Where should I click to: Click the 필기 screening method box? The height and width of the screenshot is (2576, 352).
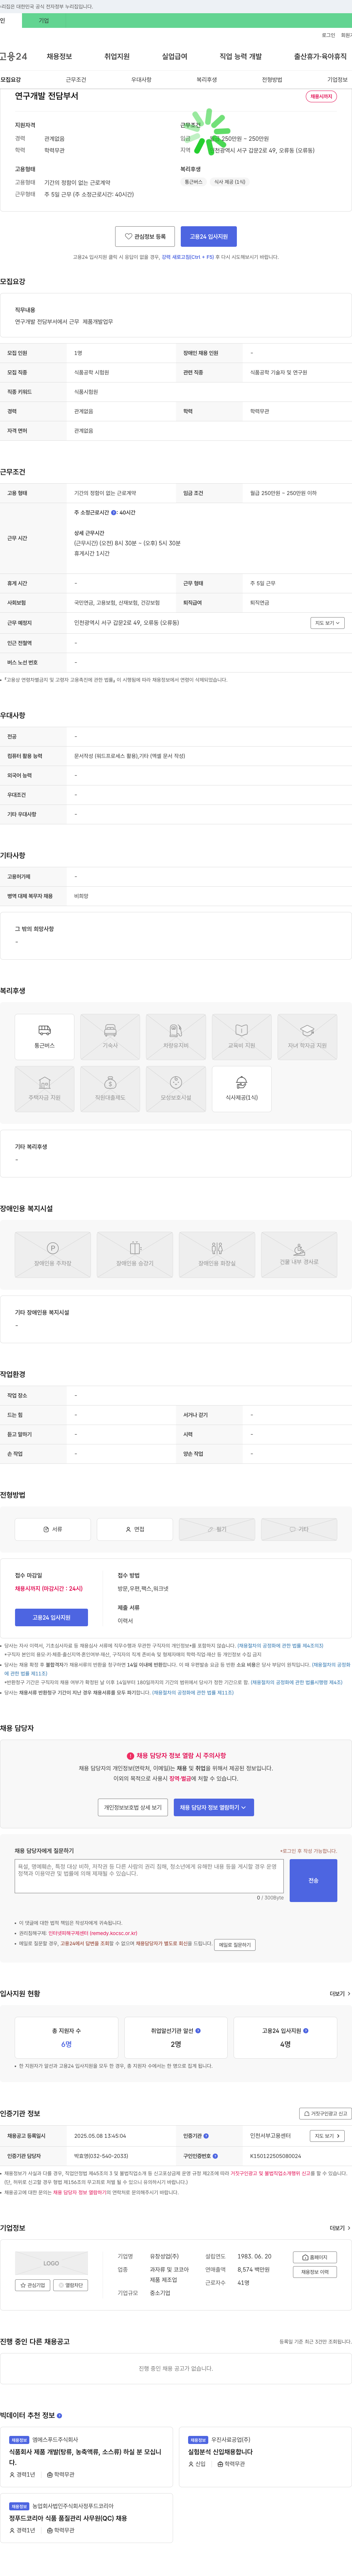[217, 1529]
